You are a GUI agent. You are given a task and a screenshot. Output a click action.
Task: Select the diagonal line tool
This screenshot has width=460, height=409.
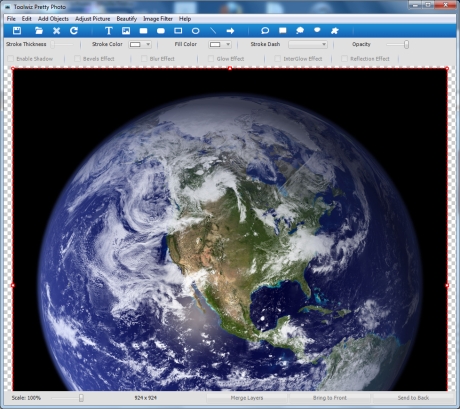[x=213, y=31]
